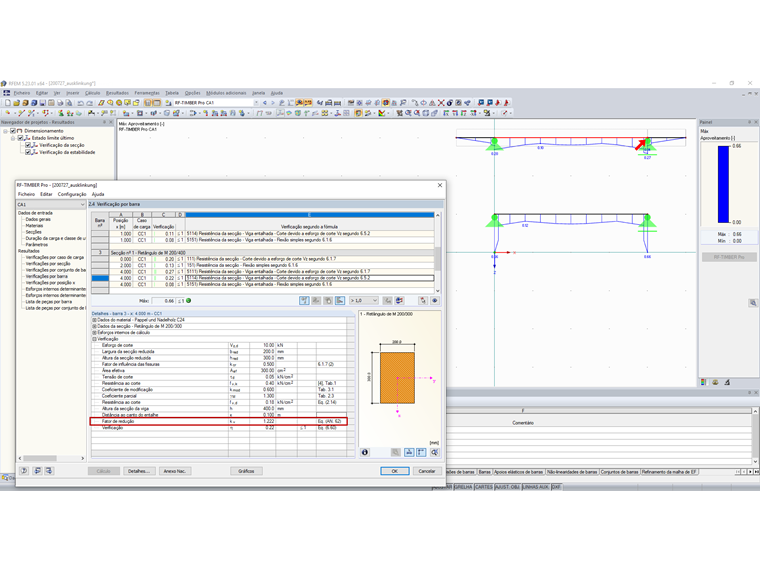Toggle Dimensionamento checkbox in navigator
The image size is (760, 570).
point(13,131)
